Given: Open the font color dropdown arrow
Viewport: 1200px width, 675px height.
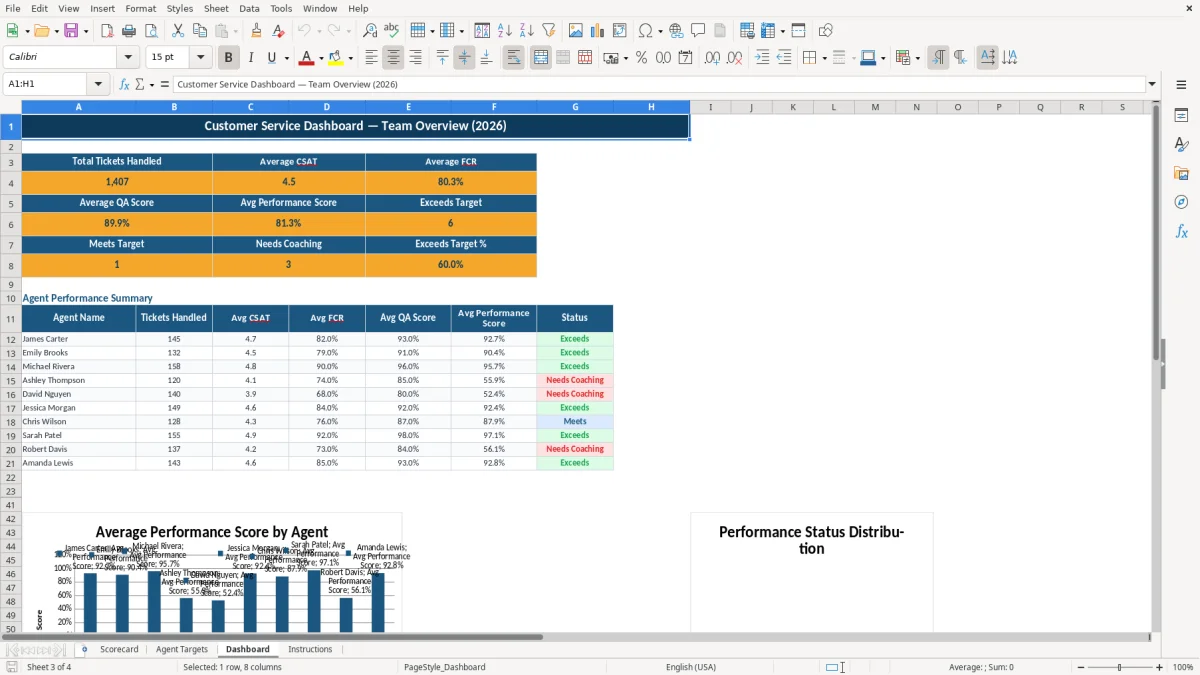Looking at the screenshot, I should 320,58.
